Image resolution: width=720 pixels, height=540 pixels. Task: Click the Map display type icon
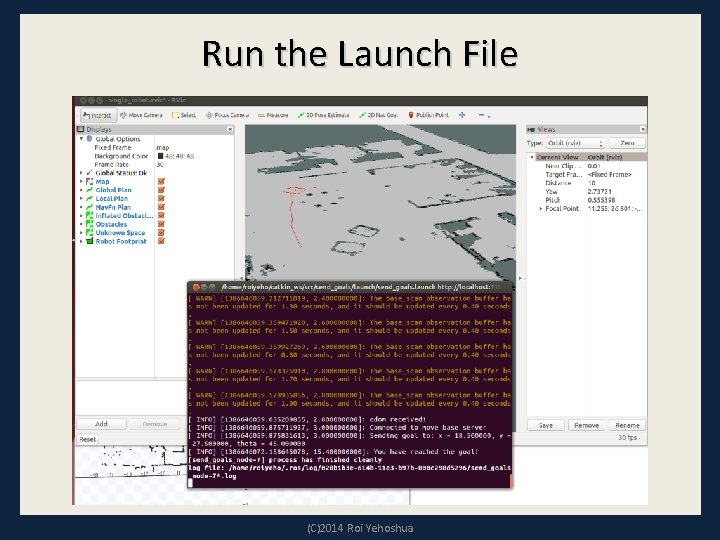click(x=90, y=181)
